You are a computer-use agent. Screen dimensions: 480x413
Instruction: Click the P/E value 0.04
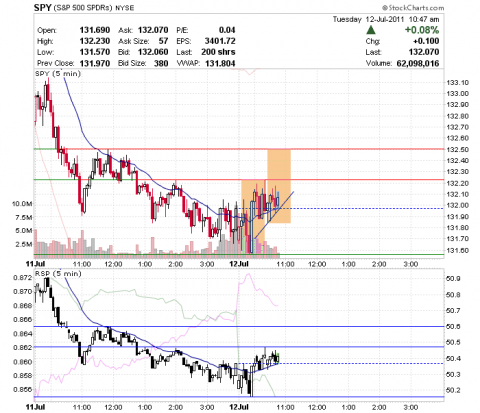pos(227,30)
